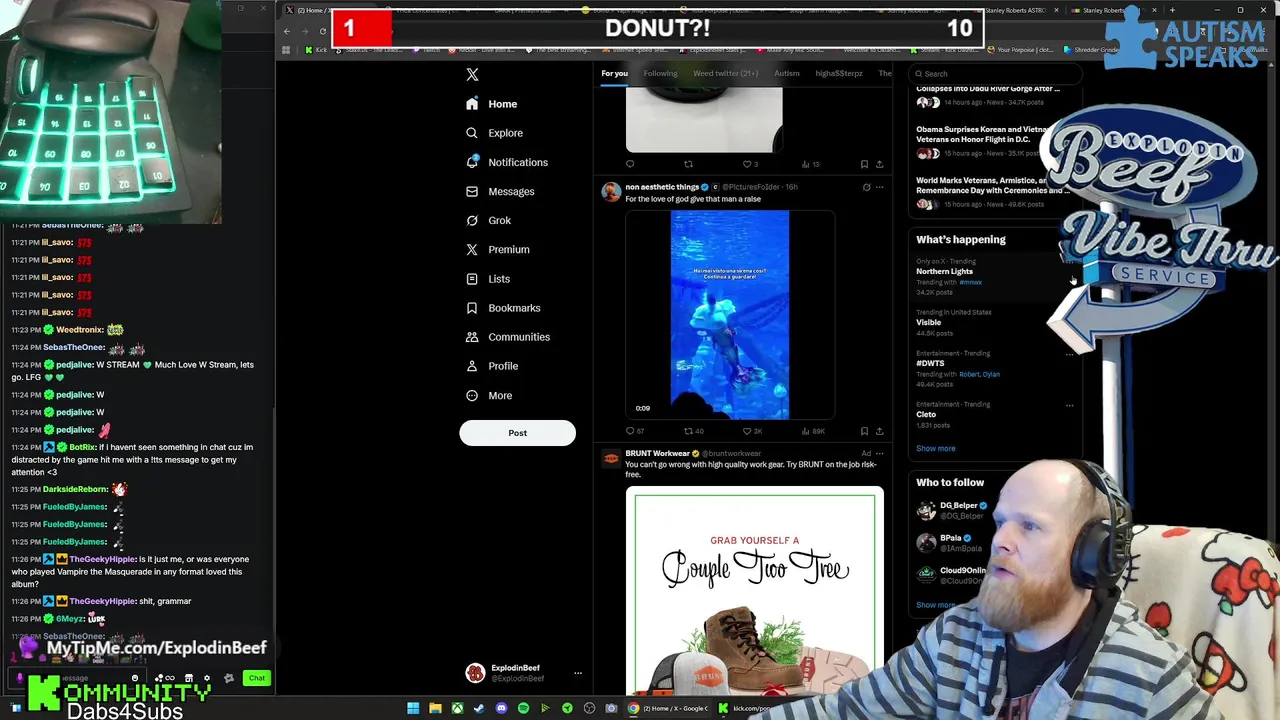Open Premium in X sidebar

click(x=497, y=249)
